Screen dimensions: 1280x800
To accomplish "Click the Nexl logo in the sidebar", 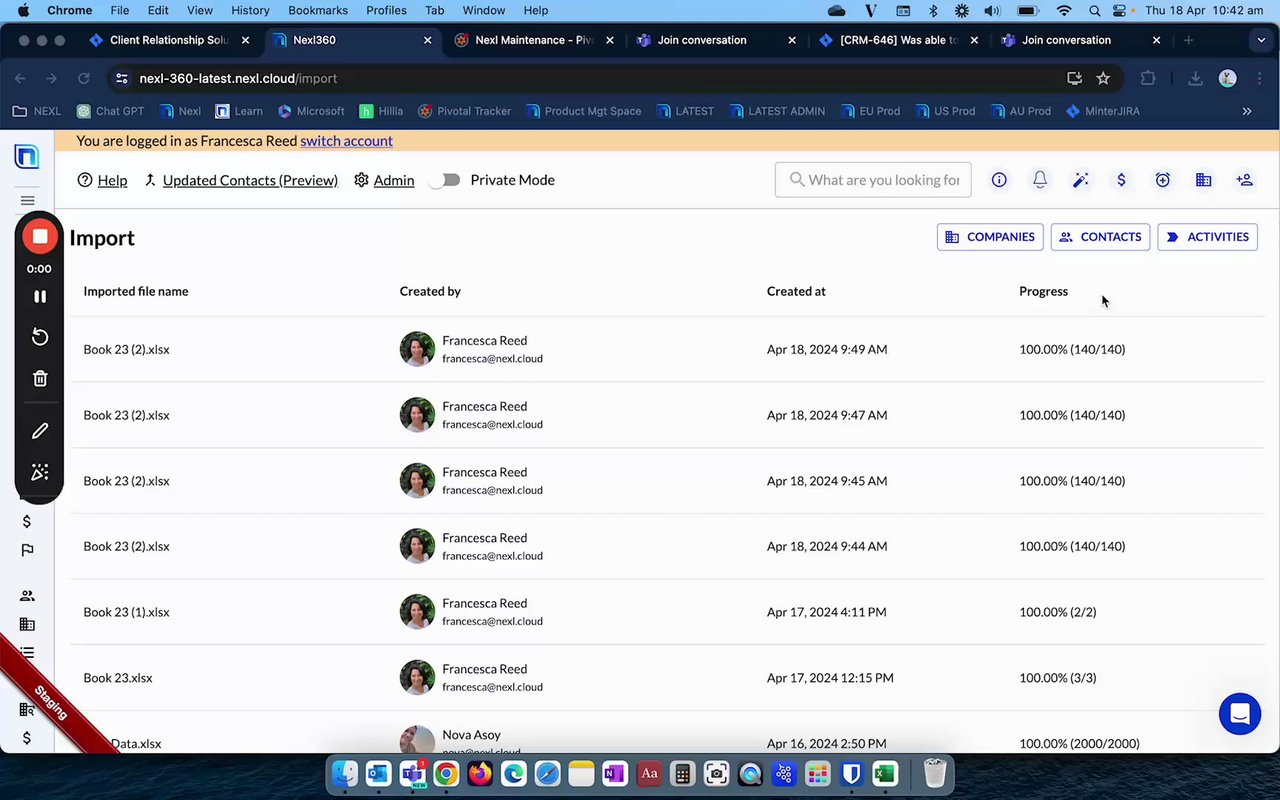I will 27,156.
